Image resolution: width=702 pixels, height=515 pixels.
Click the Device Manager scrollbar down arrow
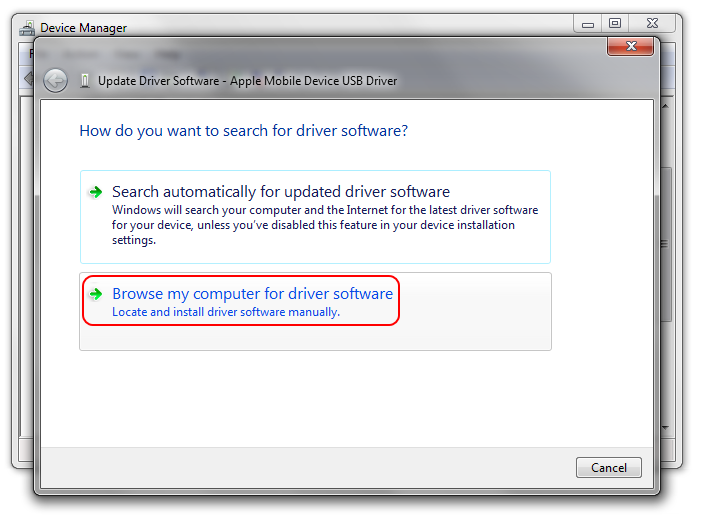coord(666,427)
